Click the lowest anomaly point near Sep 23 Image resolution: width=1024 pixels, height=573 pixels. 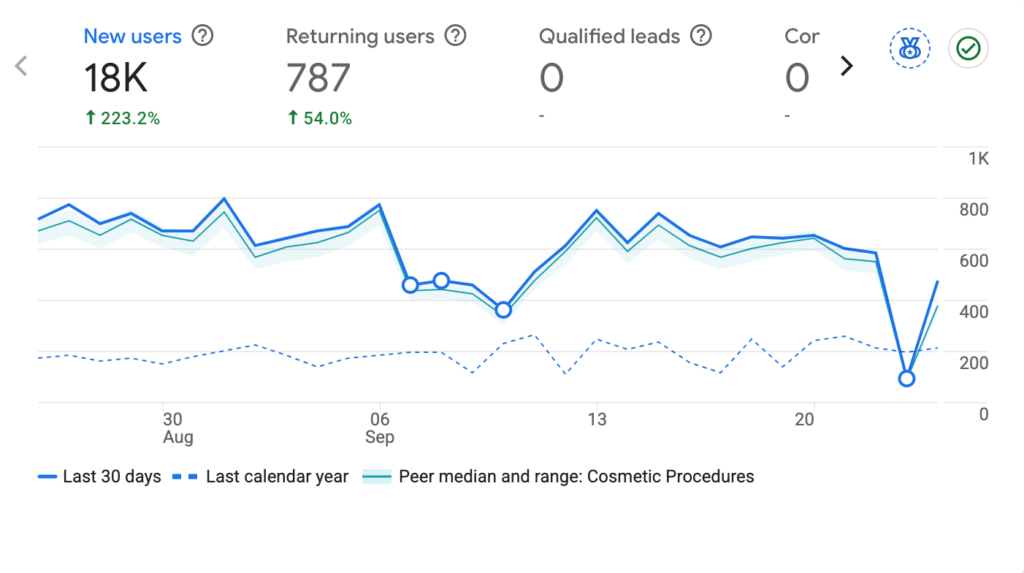coord(906,378)
